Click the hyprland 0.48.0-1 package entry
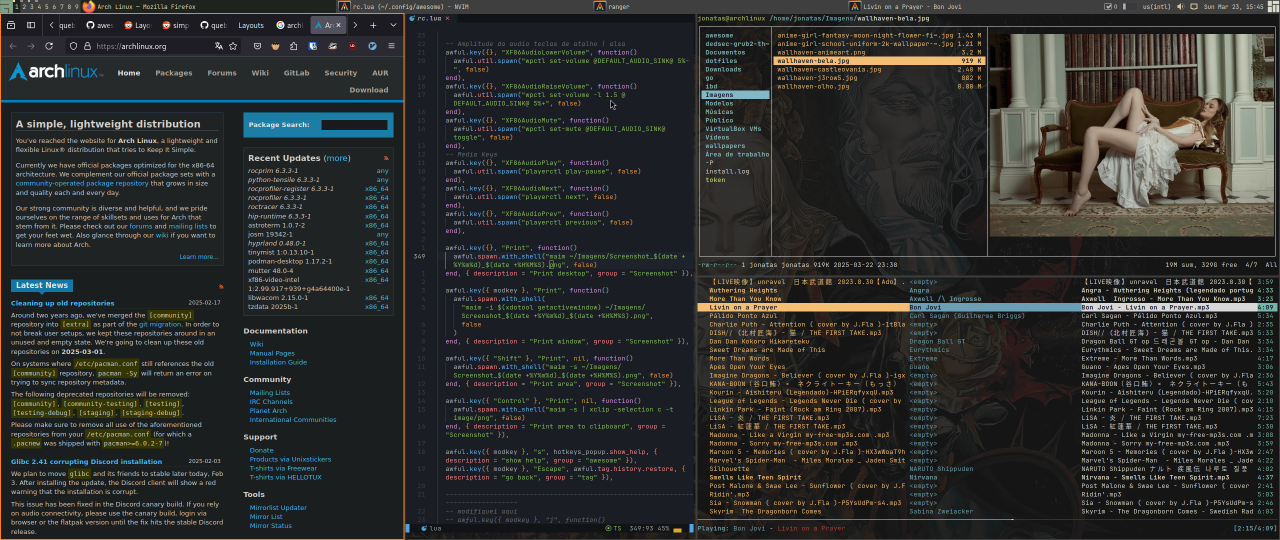 278,243
